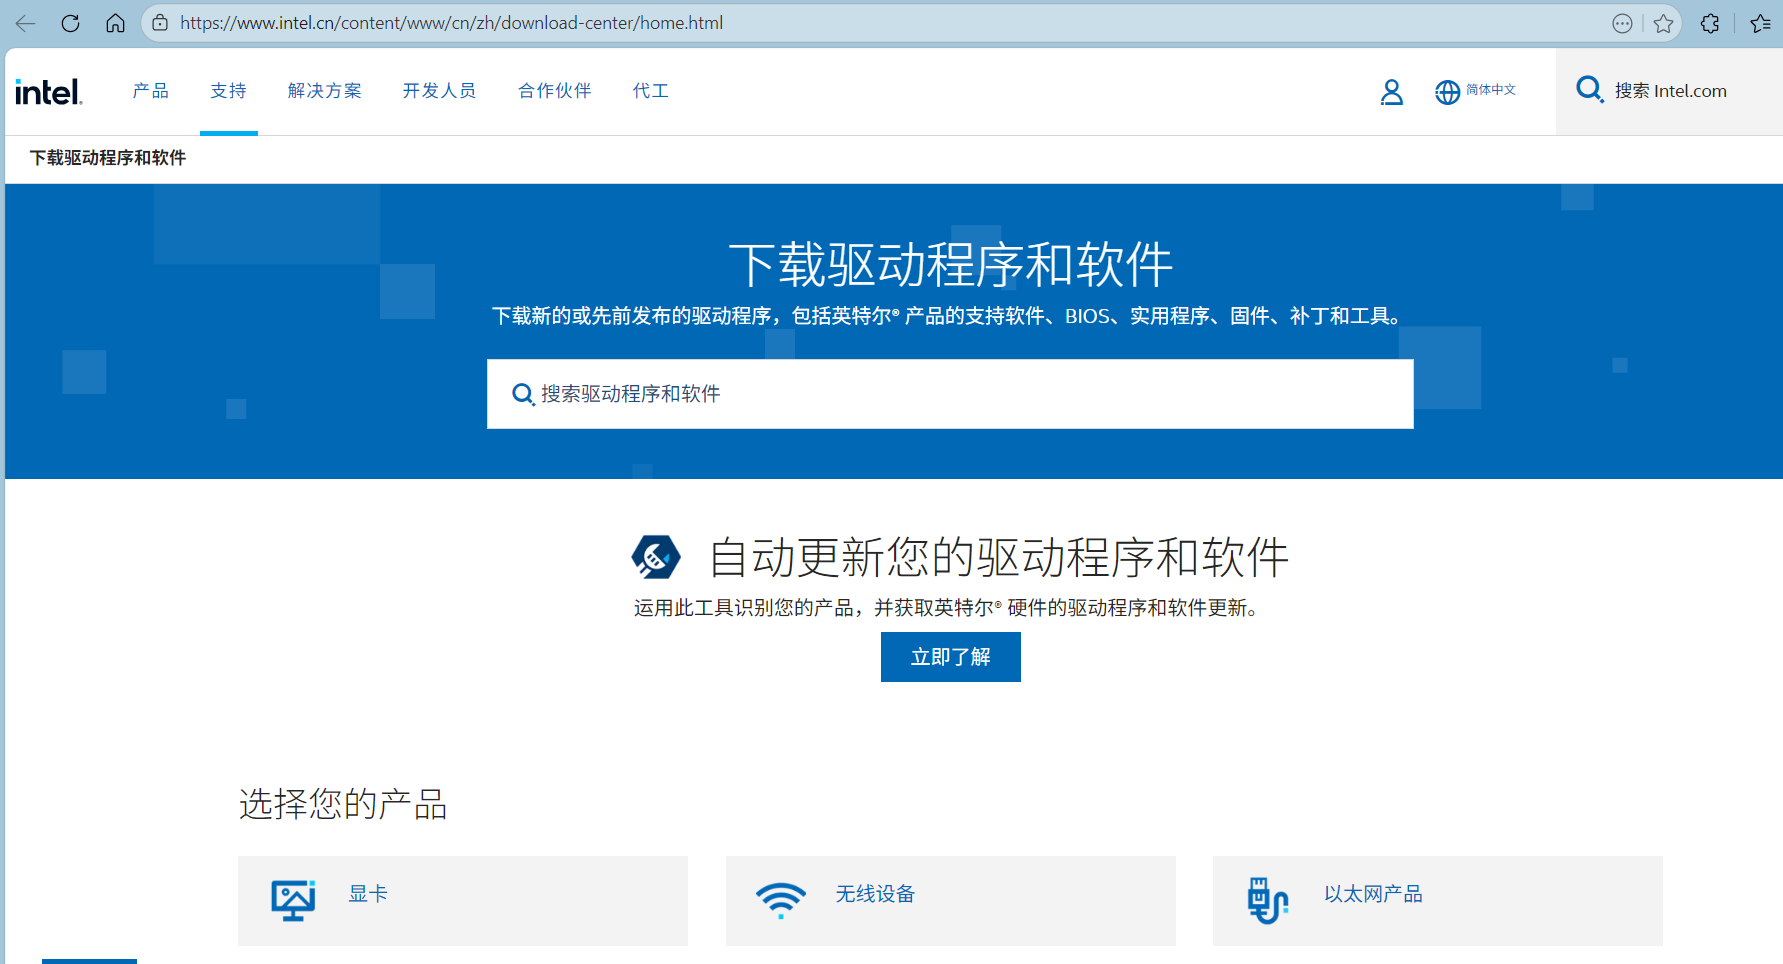
Task: Focus the 搜索驱动程序和软件 search field
Action: coord(950,394)
